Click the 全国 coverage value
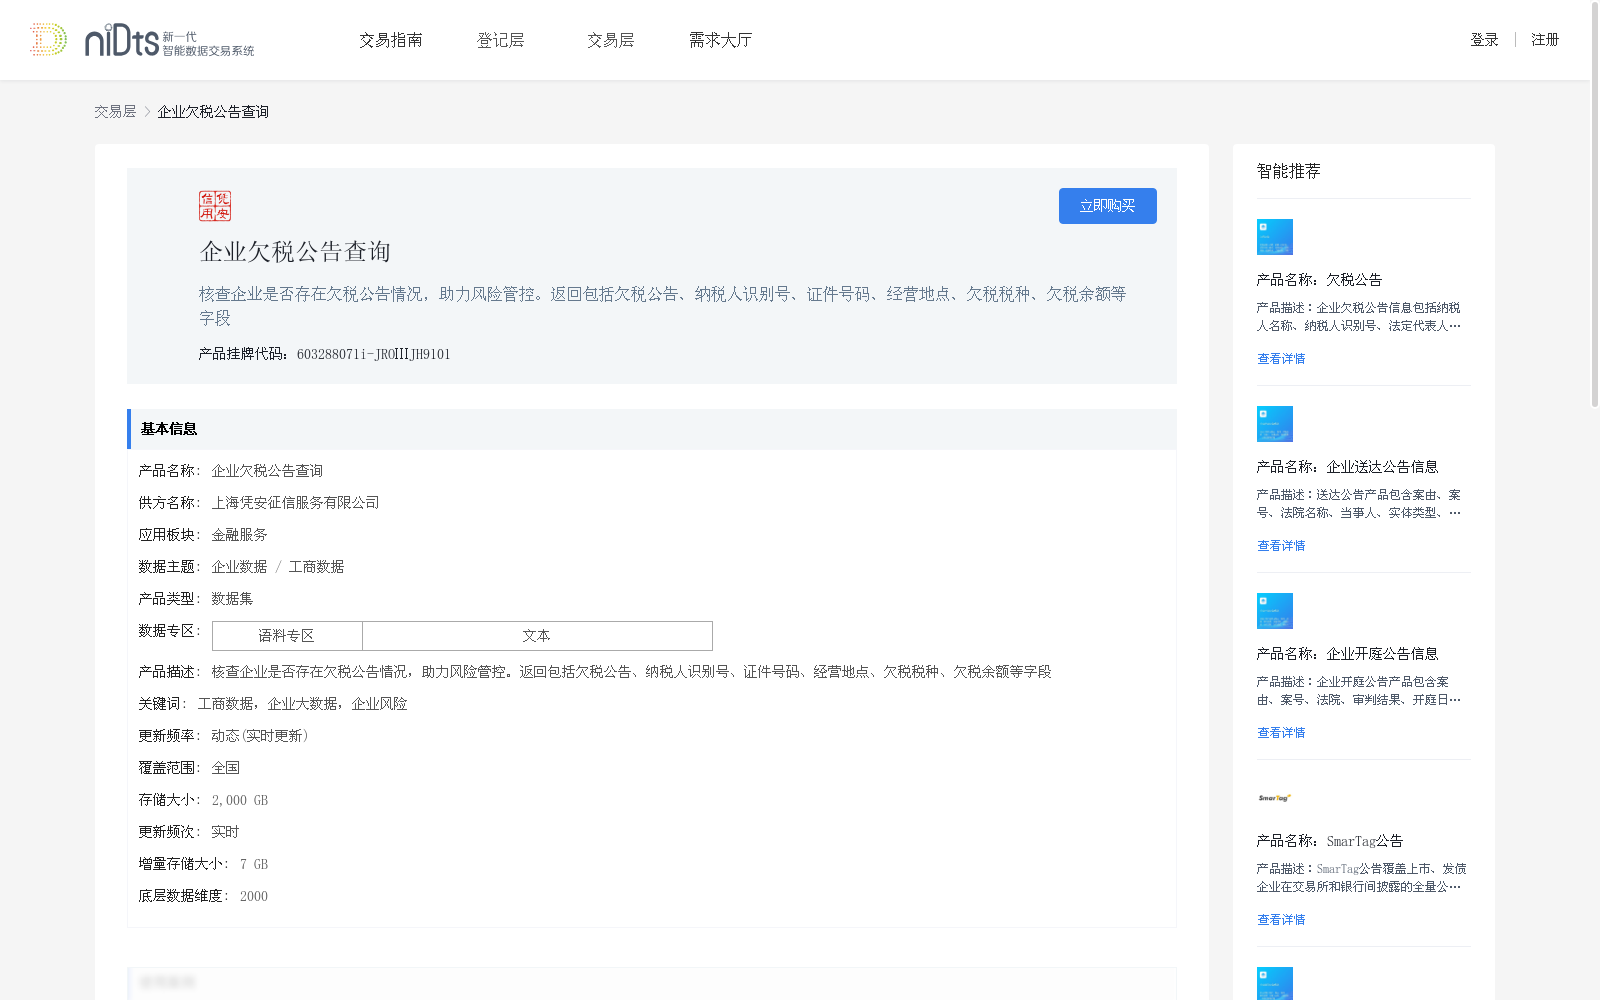The width and height of the screenshot is (1600, 1000). 225,768
